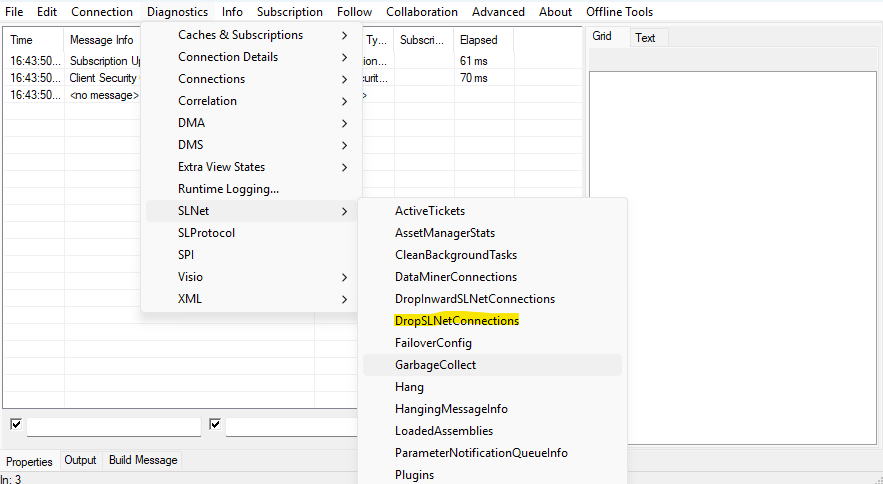Expand the SLNet submenu entry
The width and height of the screenshot is (883, 484).
click(x=251, y=211)
